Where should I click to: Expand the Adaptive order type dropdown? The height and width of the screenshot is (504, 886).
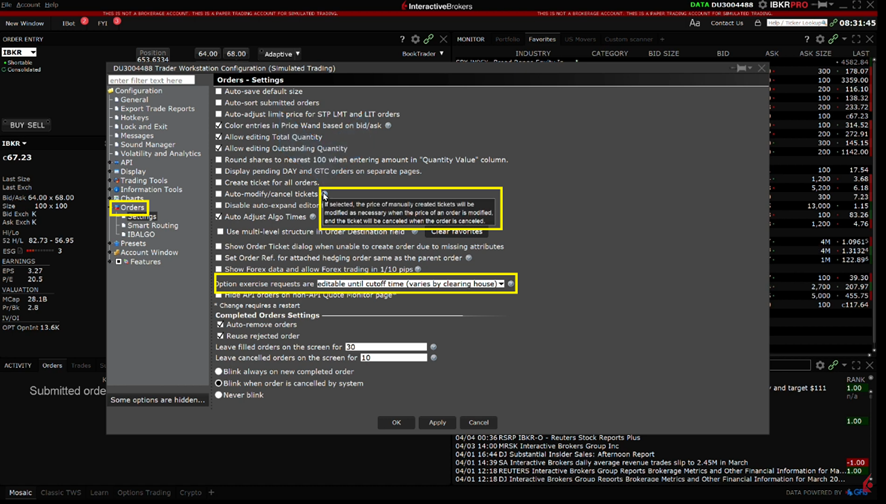pyautogui.click(x=280, y=54)
